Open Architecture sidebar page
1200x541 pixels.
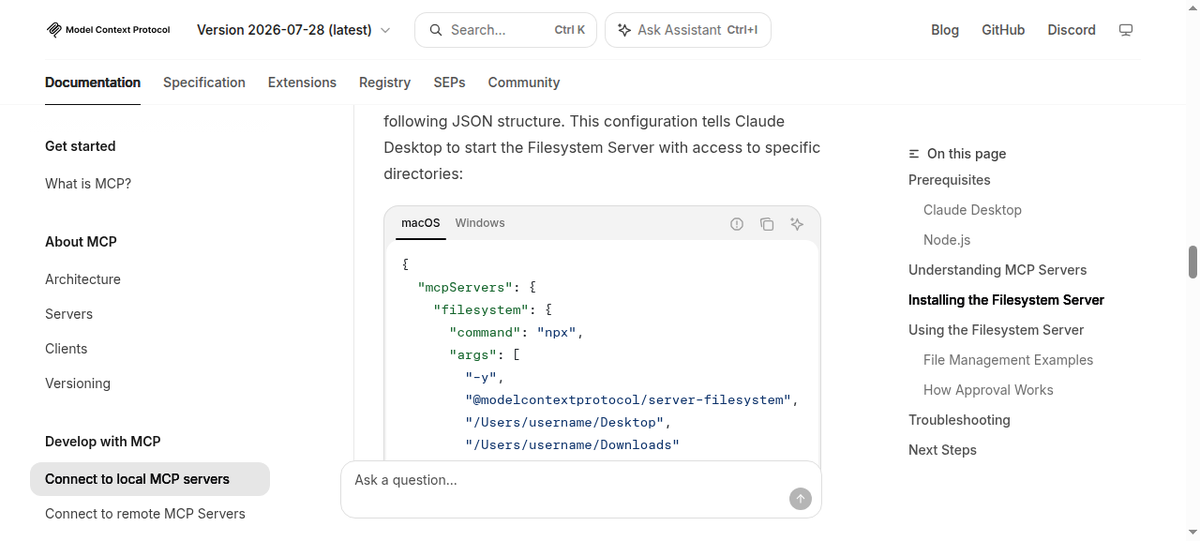point(83,279)
